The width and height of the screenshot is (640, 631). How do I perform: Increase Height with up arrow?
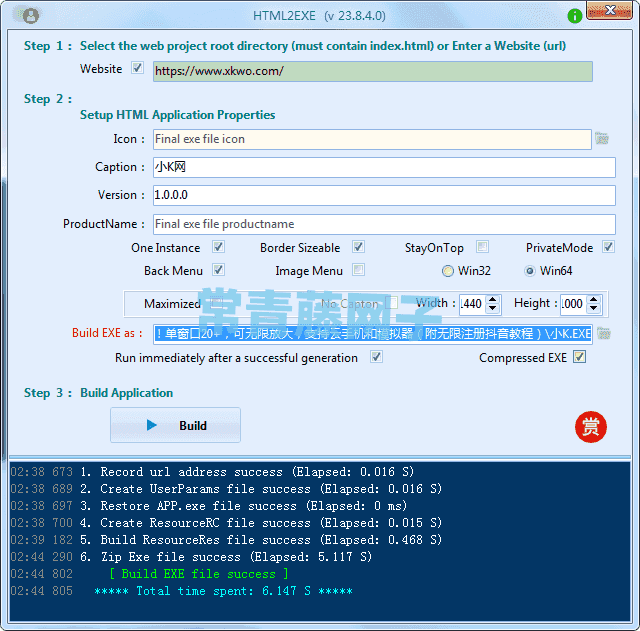(594, 300)
